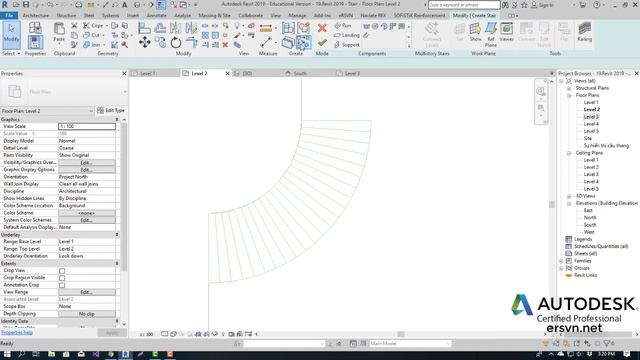Switch to the Level 3 view tab
Viewport: 640px width, 360px height.
[x=352, y=73]
